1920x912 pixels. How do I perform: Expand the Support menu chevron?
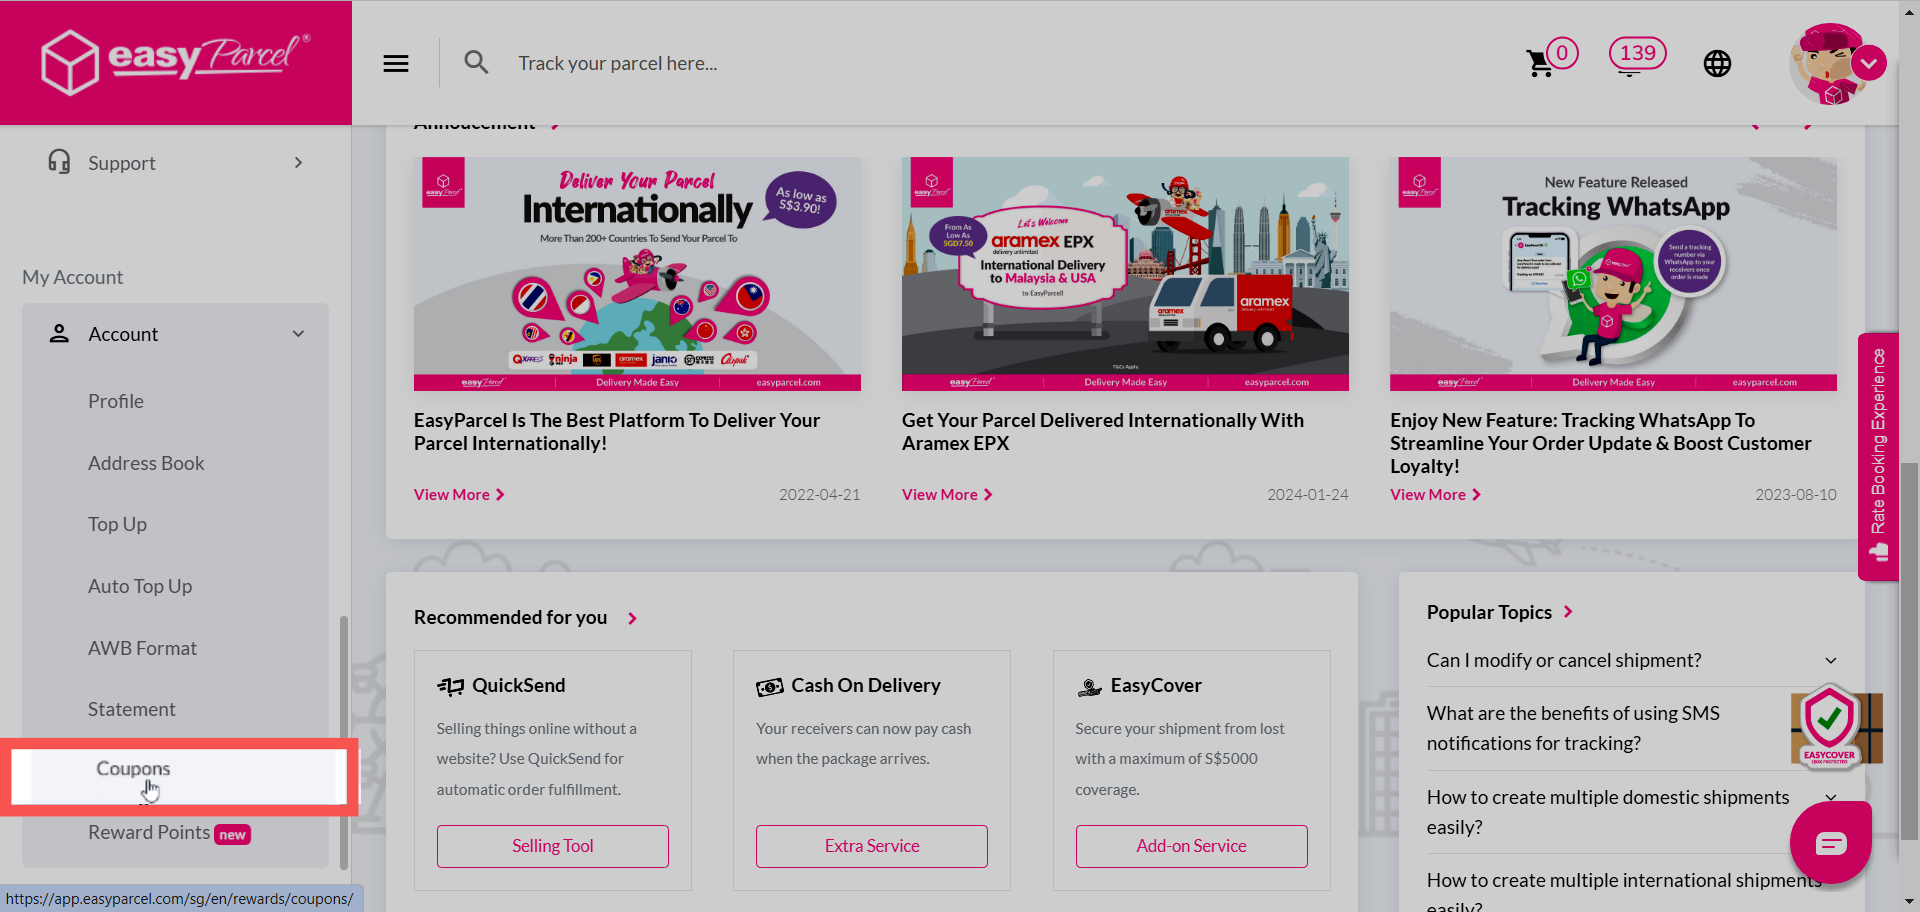click(x=298, y=162)
